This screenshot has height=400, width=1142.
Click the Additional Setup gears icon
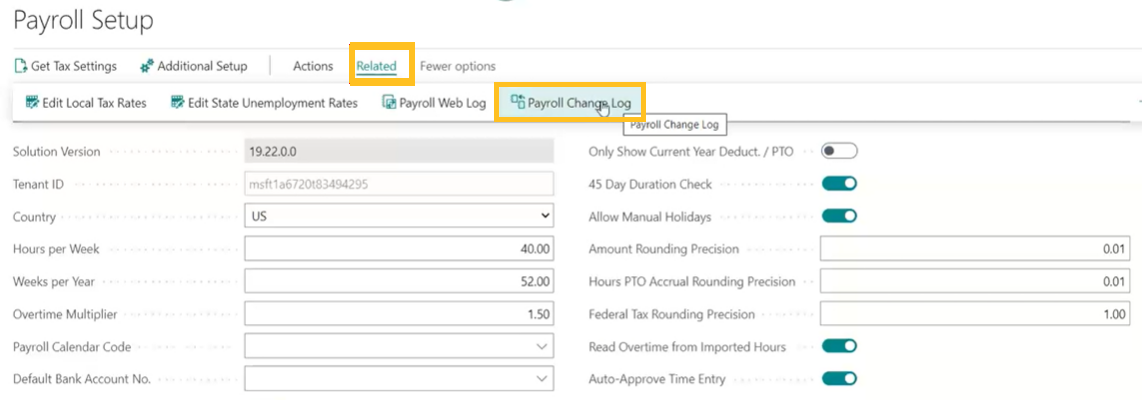pos(147,66)
